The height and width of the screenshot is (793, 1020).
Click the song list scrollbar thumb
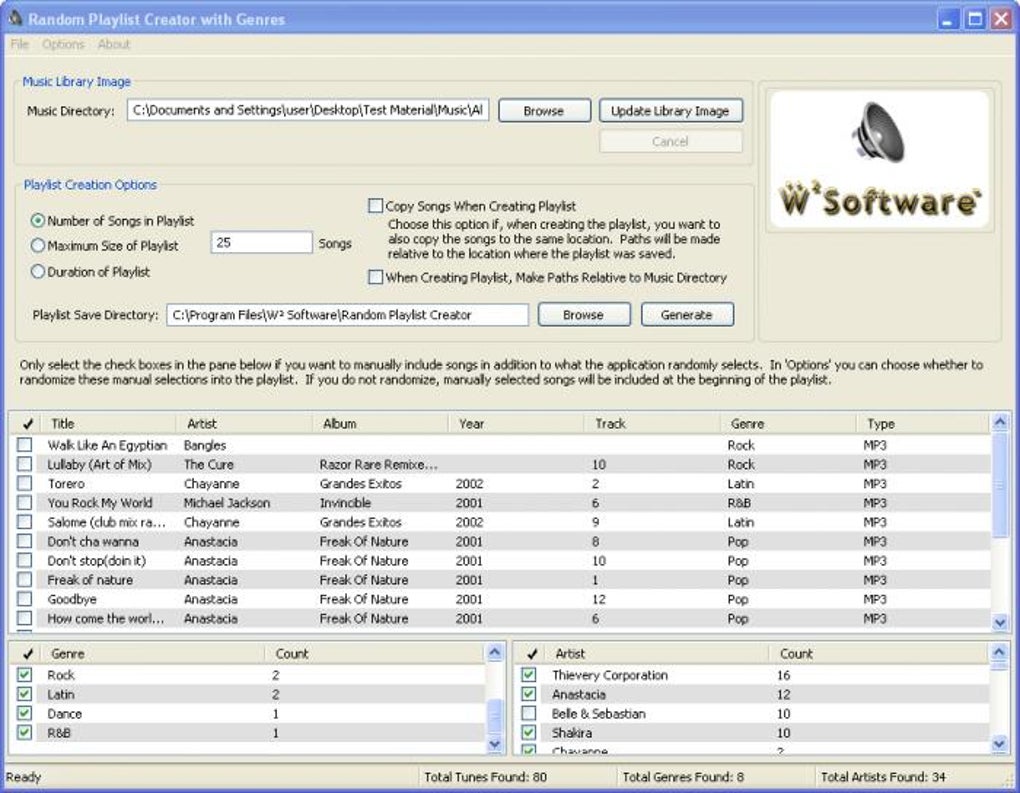[x=1000, y=485]
